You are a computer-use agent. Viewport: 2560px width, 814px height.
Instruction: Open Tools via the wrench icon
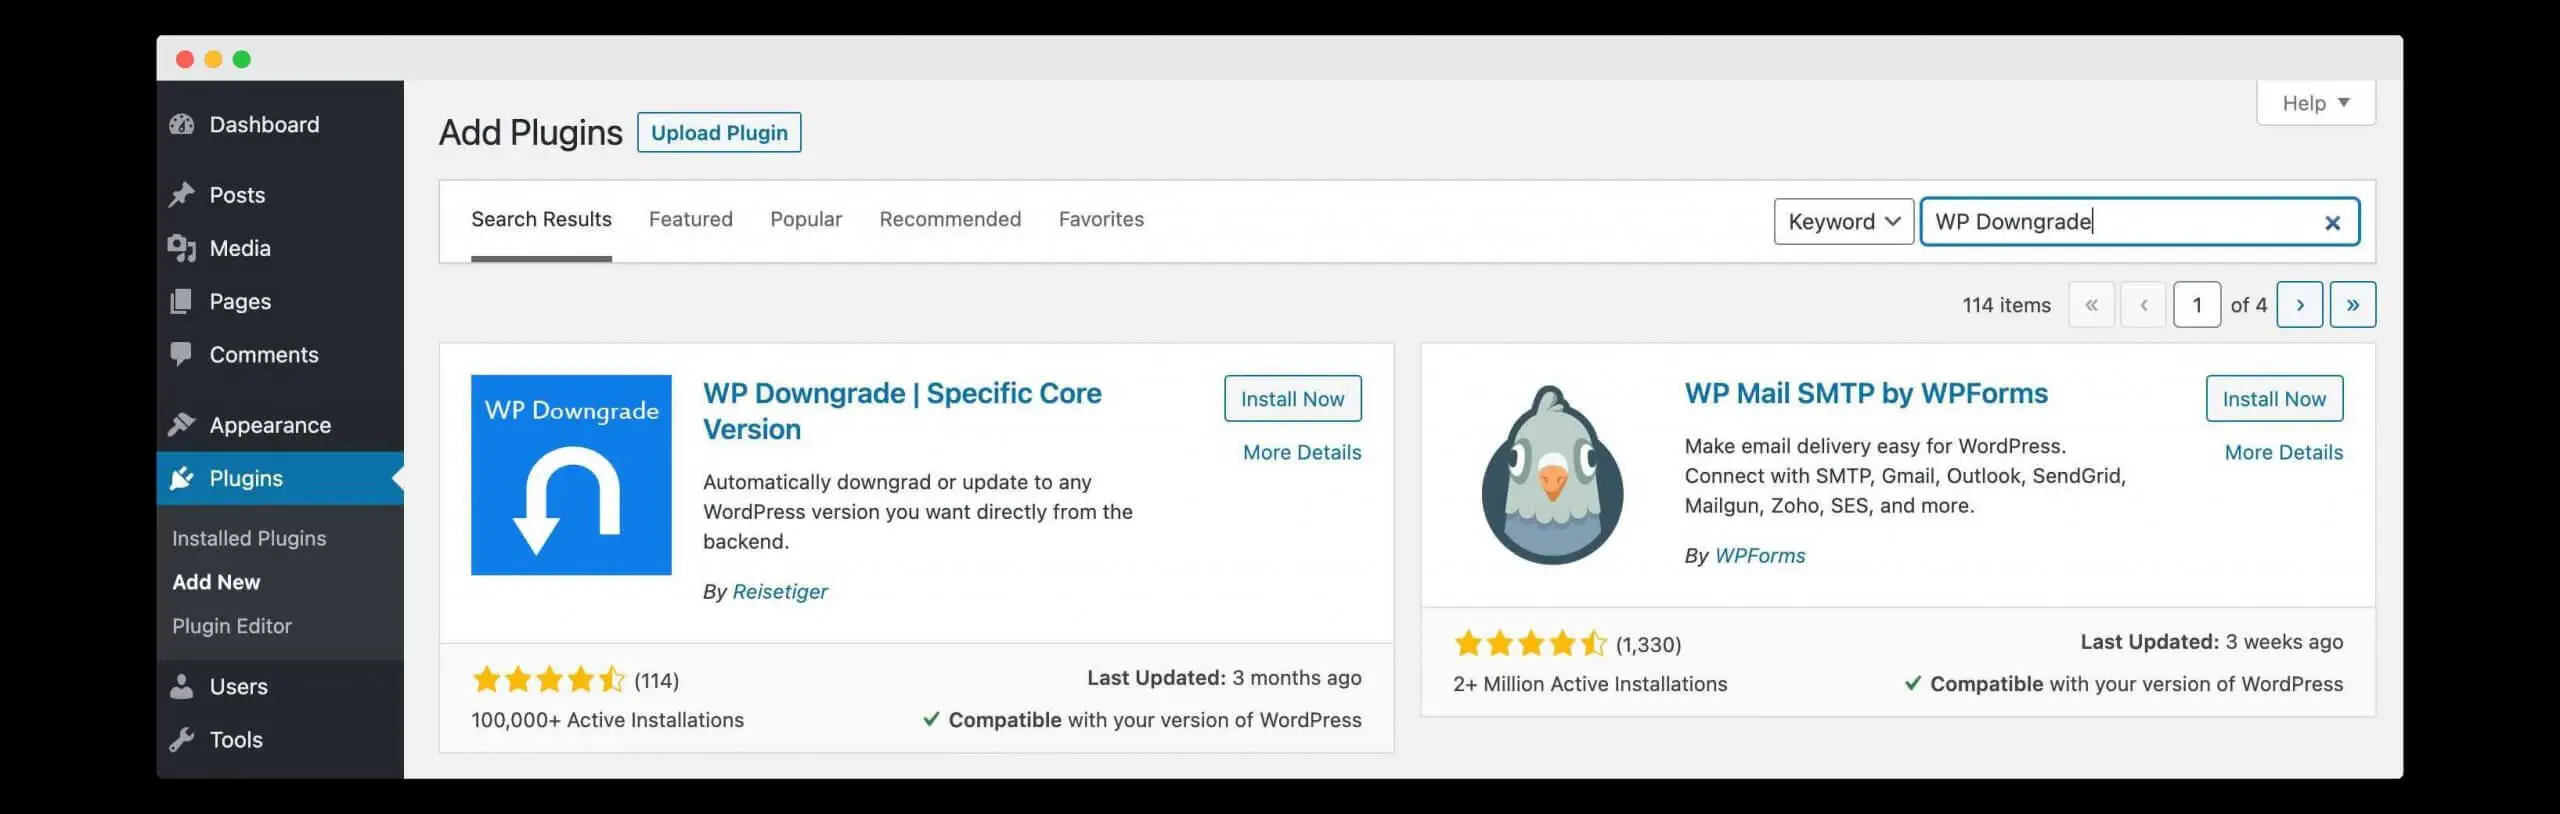click(181, 739)
